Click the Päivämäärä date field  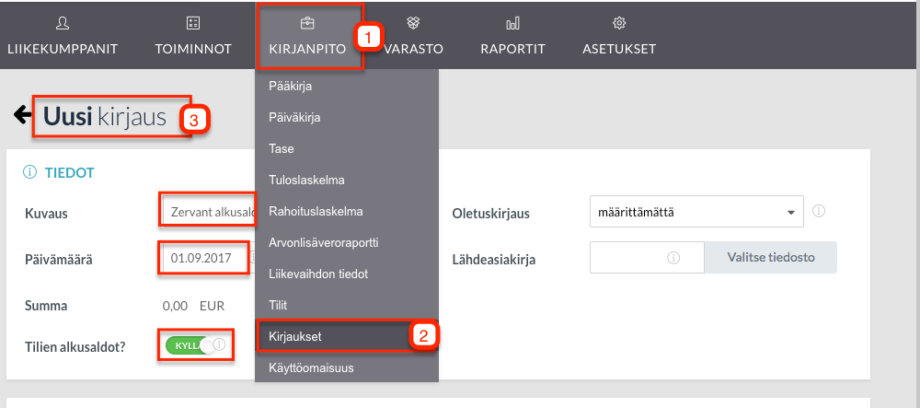point(204,258)
